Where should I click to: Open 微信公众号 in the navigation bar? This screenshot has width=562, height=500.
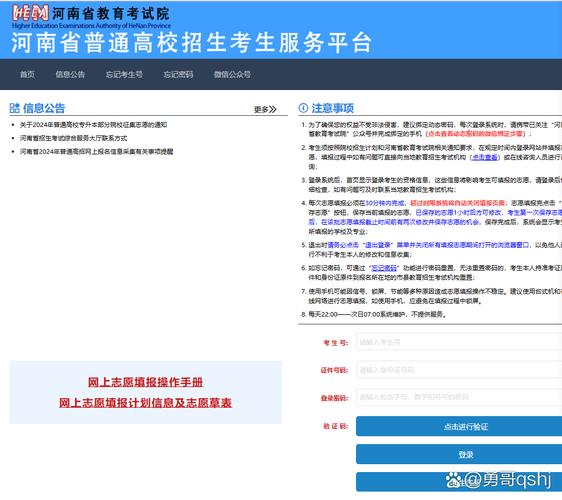(232, 74)
